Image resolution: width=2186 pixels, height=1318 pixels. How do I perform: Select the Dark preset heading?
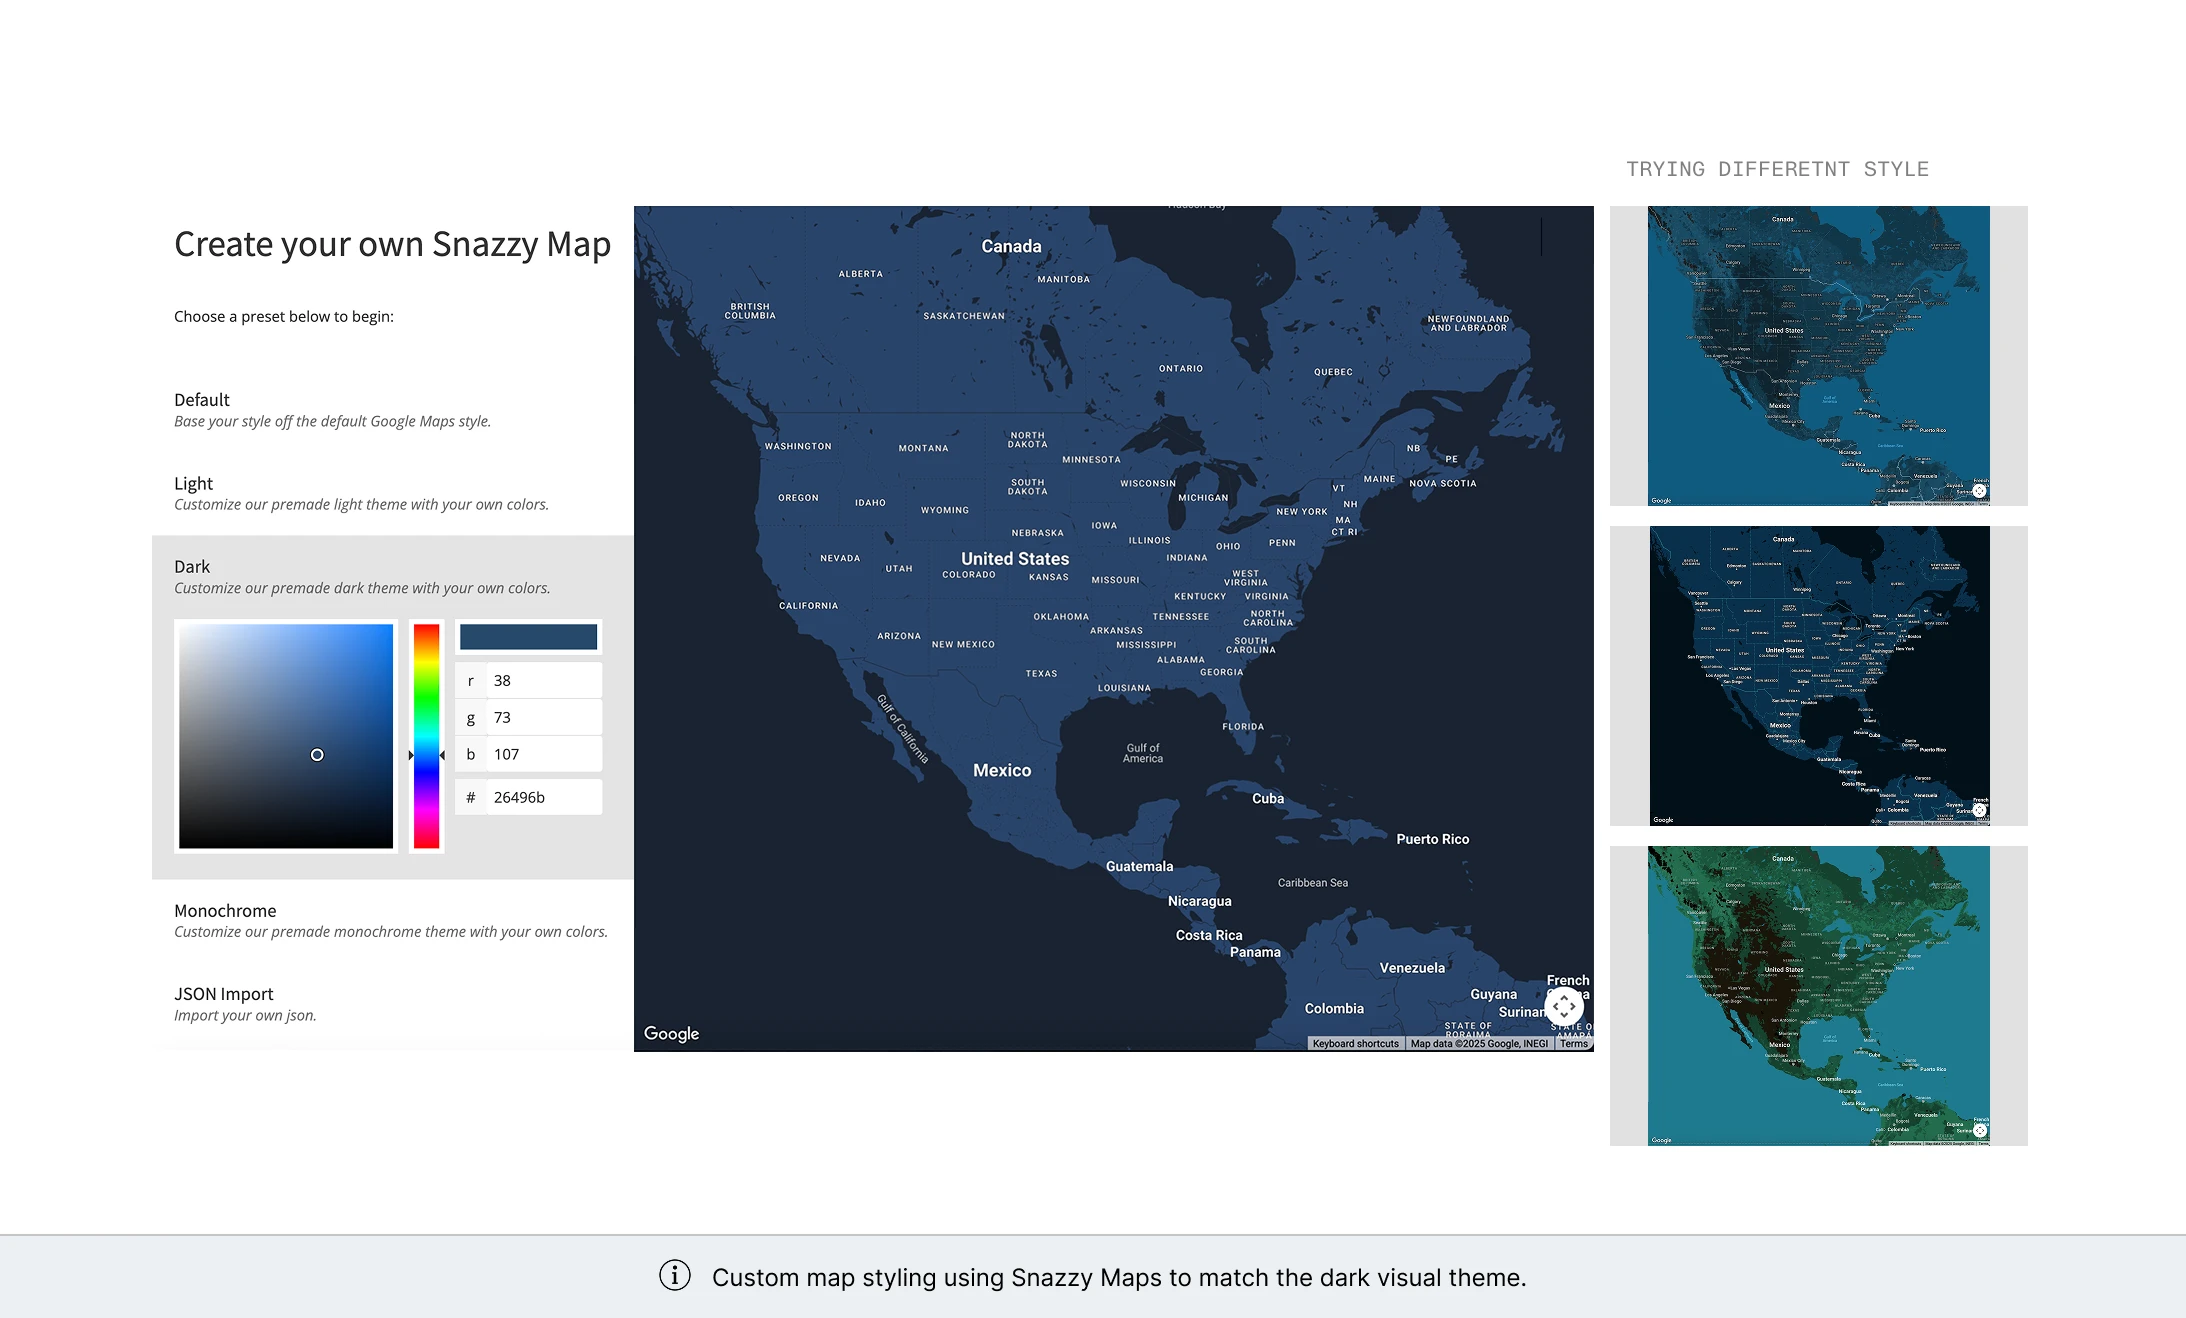[192, 567]
